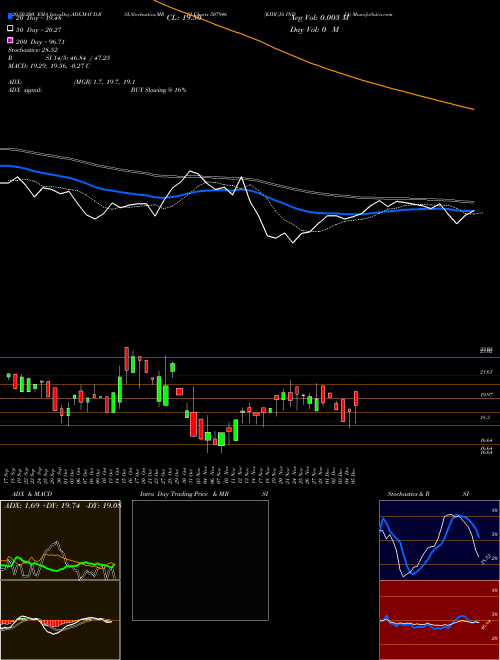Click the ADX indicator chart with green line
The width and height of the screenshot is (500, 660).
point(60,540)
